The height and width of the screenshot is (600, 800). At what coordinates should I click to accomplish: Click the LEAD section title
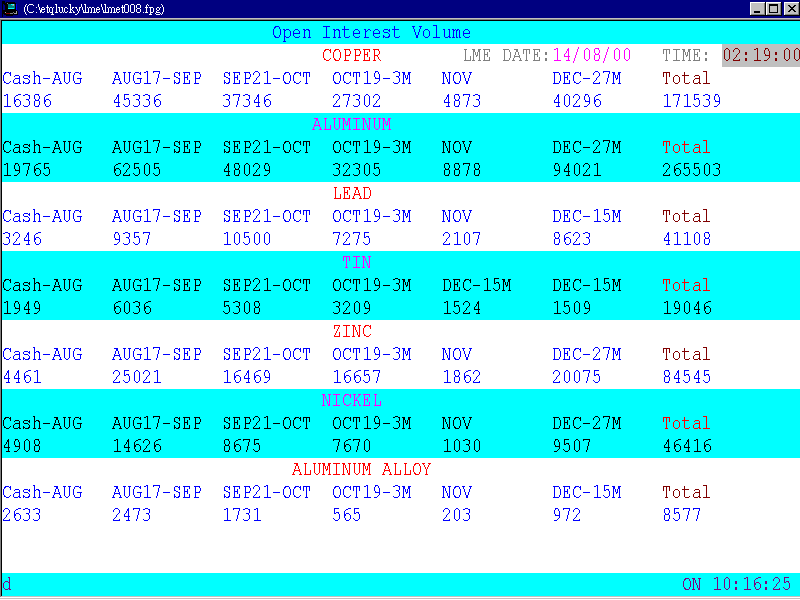pos(352,193)
